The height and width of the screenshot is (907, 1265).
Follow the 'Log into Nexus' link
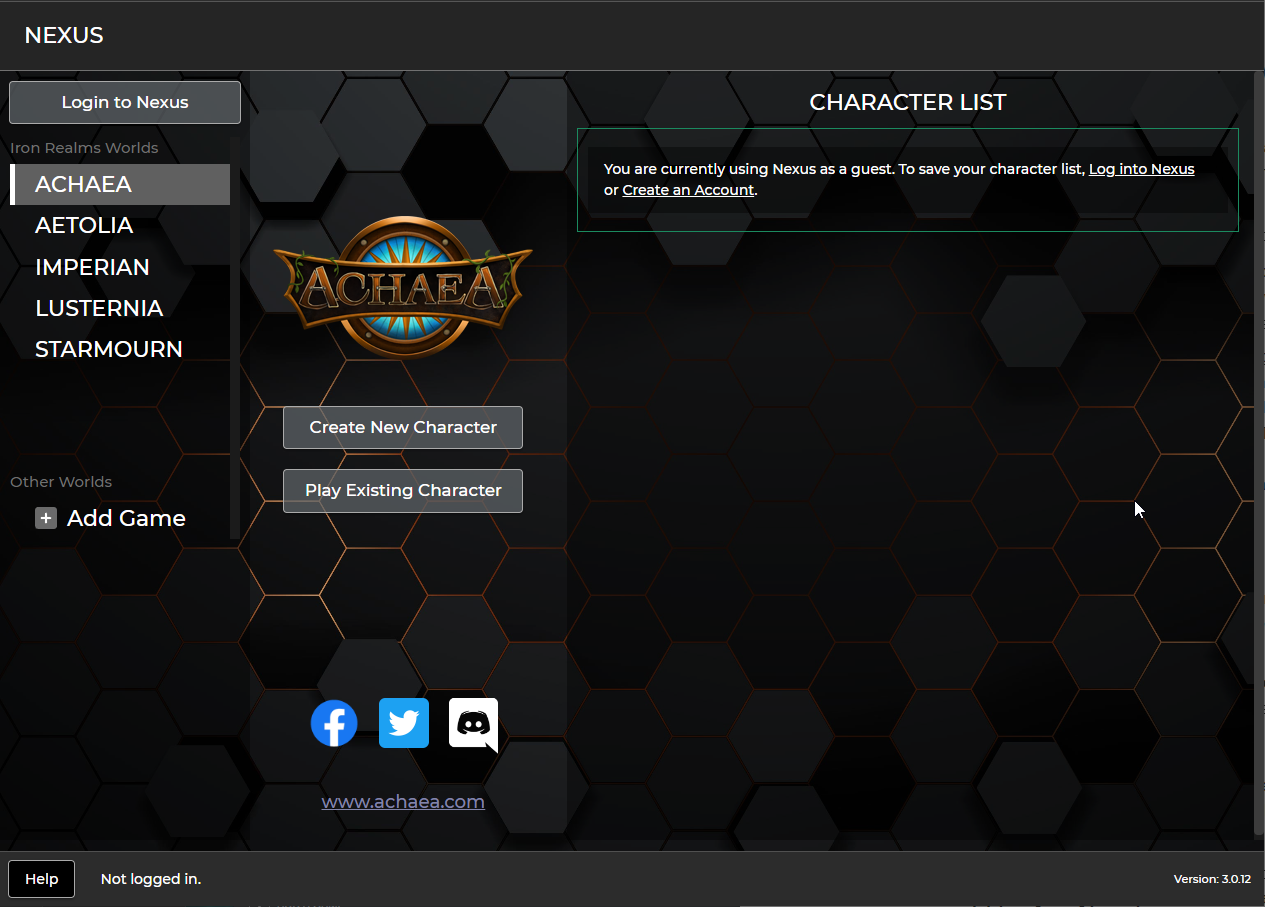point(1141,169)
